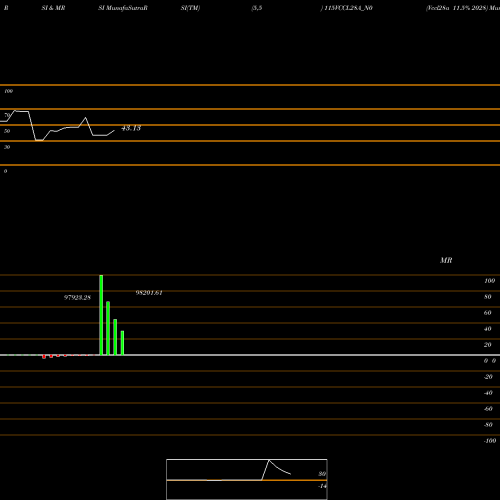Click the leftmost red MR bar
This screenshot has height=500, width=500.
[x=44, y=357]
